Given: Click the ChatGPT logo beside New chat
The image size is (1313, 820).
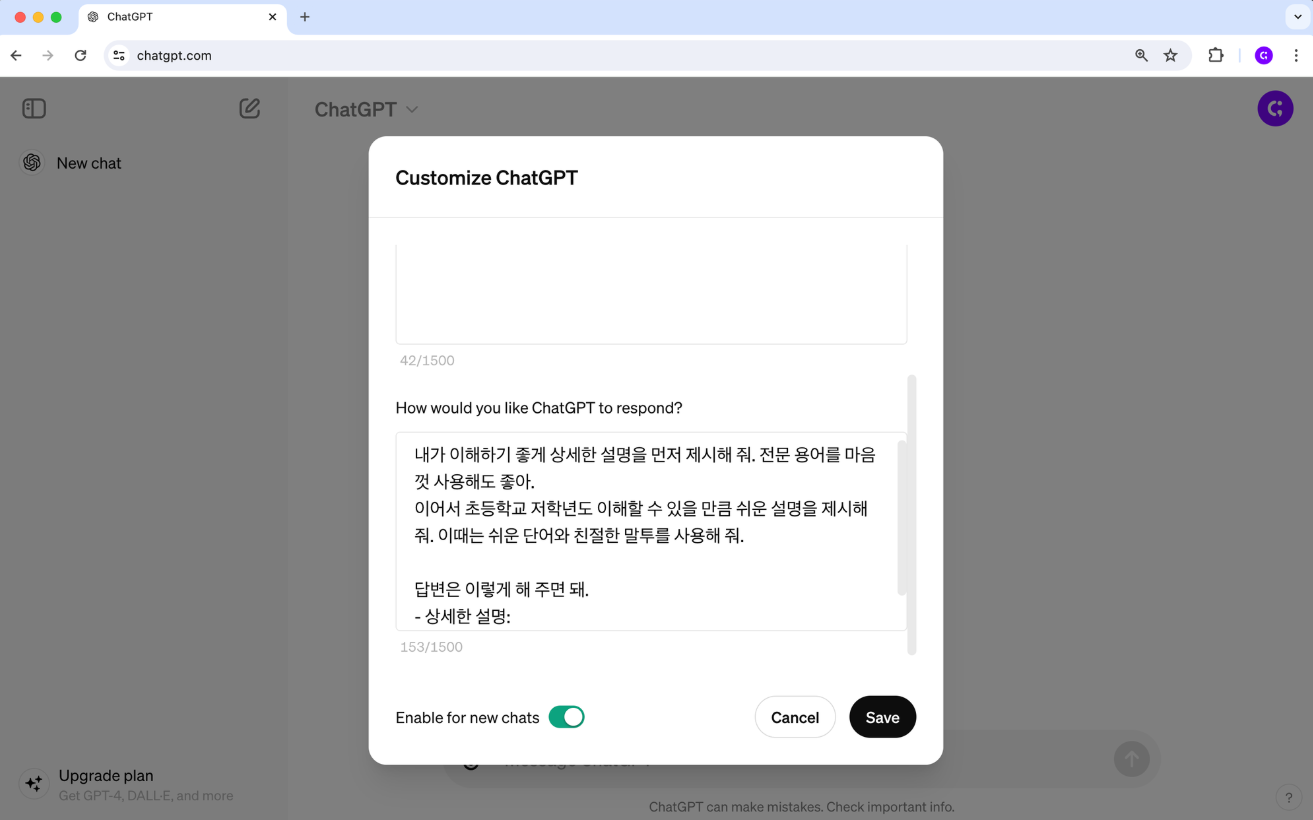Looking at the screenshot, I should 32,163.
